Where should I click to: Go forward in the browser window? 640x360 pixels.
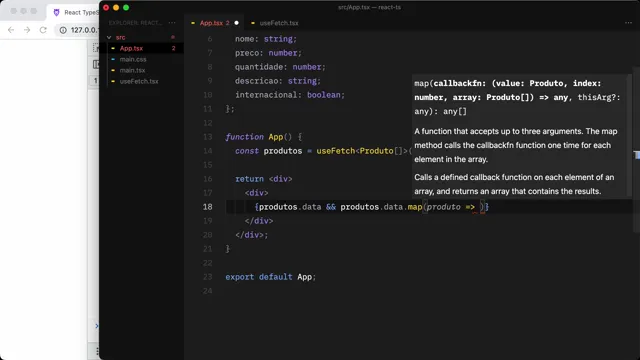27,30
